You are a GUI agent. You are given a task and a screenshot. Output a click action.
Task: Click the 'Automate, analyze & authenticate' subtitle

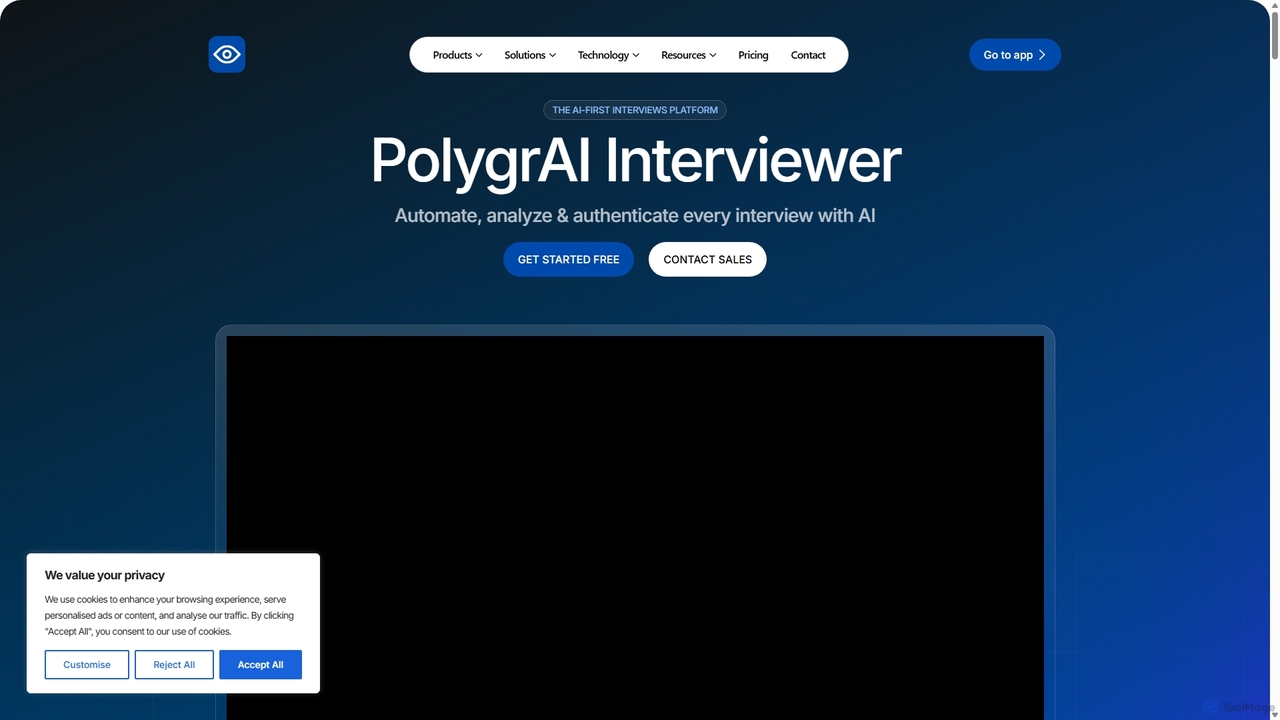pos(635,215)
